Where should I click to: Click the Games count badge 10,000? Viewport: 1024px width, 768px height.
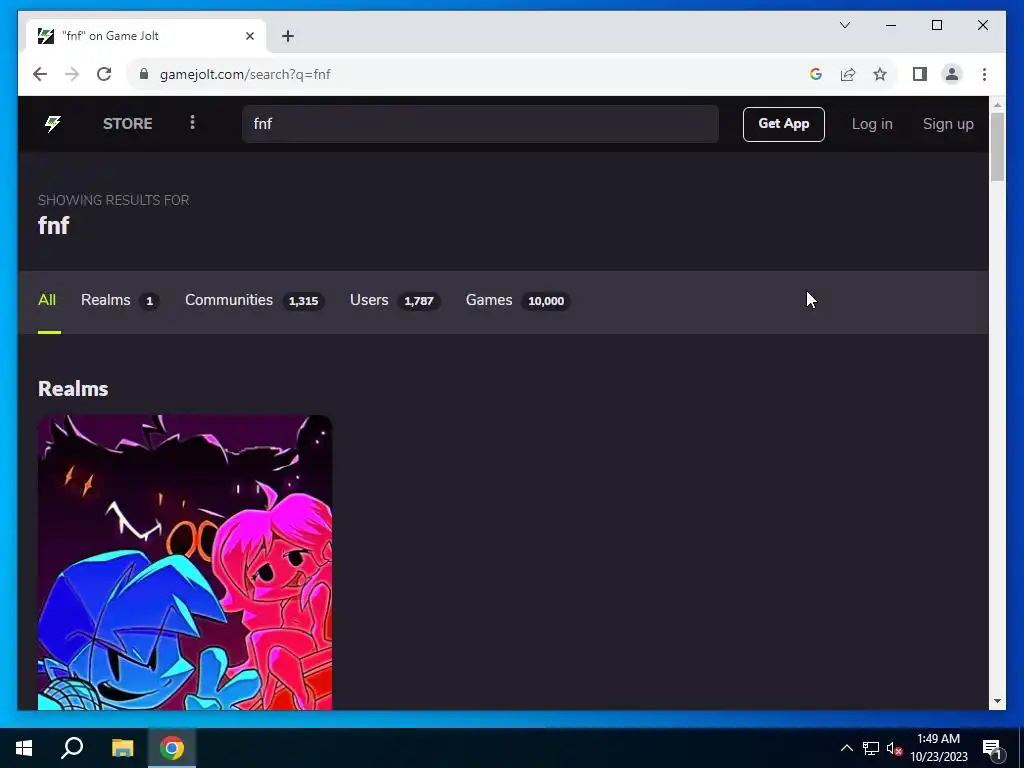[x=546, y=301]
